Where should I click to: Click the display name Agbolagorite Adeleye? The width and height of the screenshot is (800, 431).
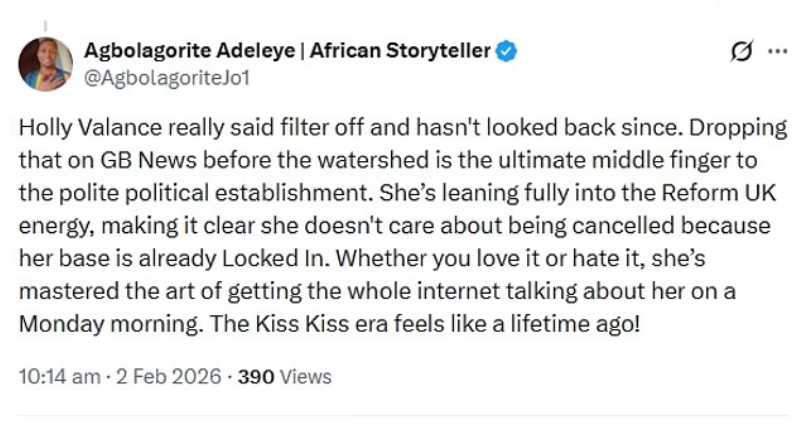[190, 51]
